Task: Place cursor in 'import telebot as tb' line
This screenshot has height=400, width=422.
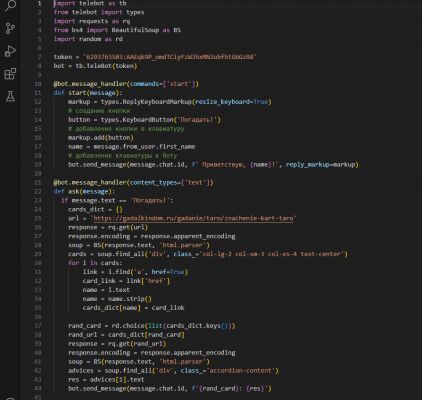Action: (90, 3)
